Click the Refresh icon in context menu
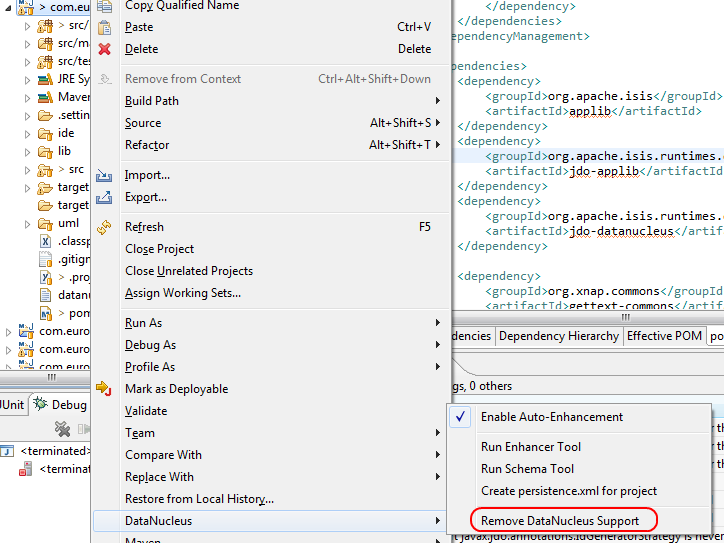 point(104,227)
